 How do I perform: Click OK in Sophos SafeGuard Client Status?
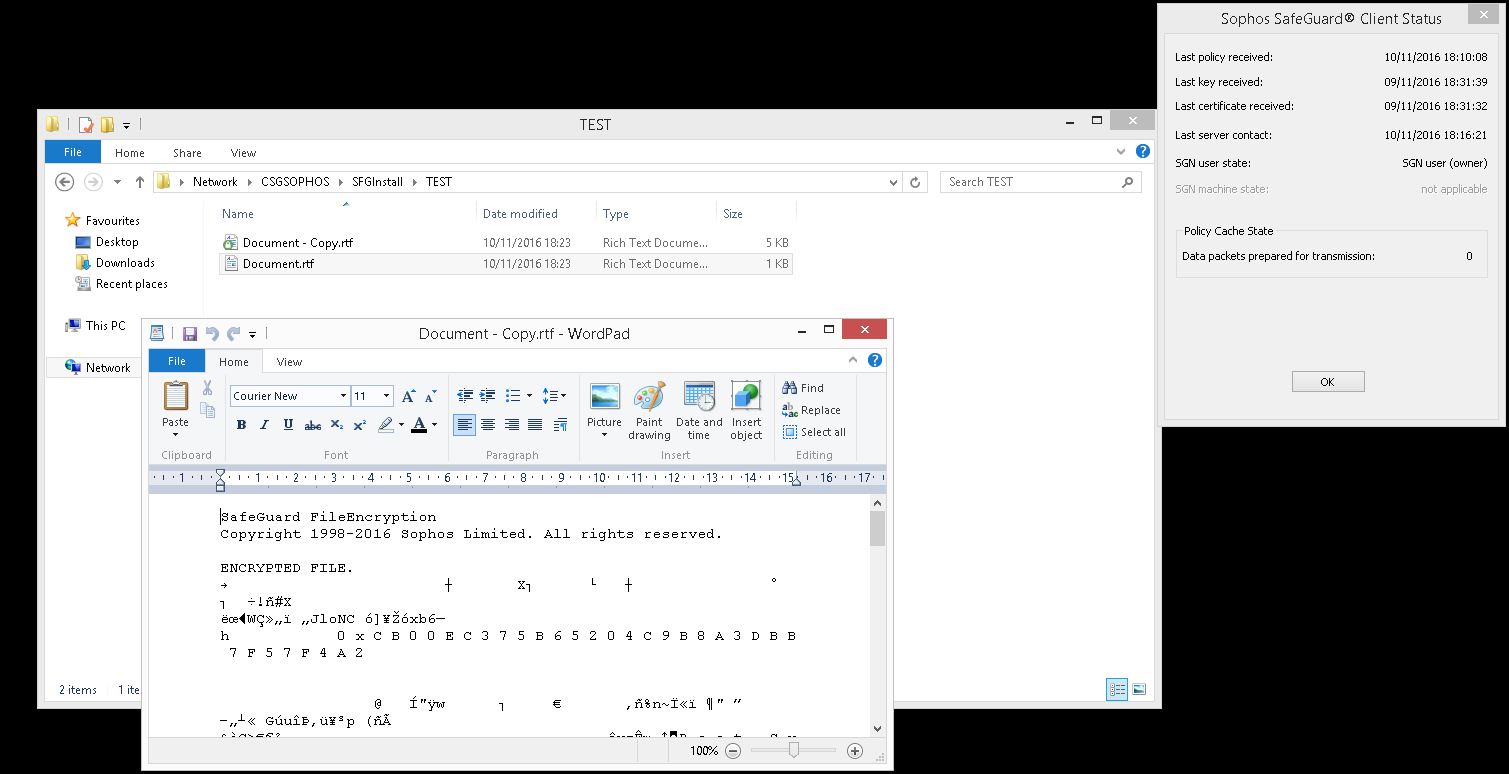[x=1327, y=382]
